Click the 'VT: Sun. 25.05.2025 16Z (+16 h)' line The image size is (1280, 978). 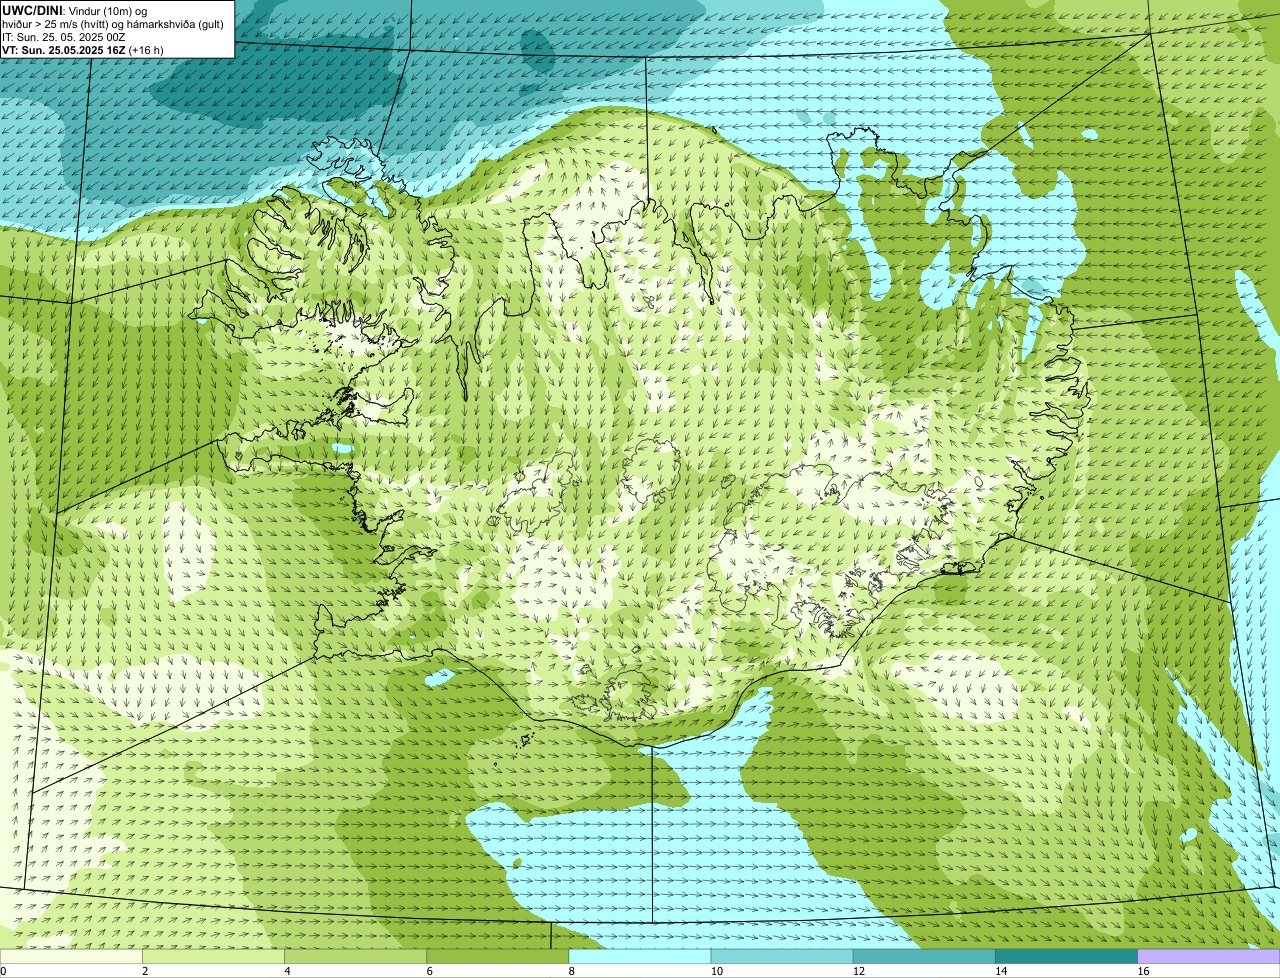[x=83, y=50]
